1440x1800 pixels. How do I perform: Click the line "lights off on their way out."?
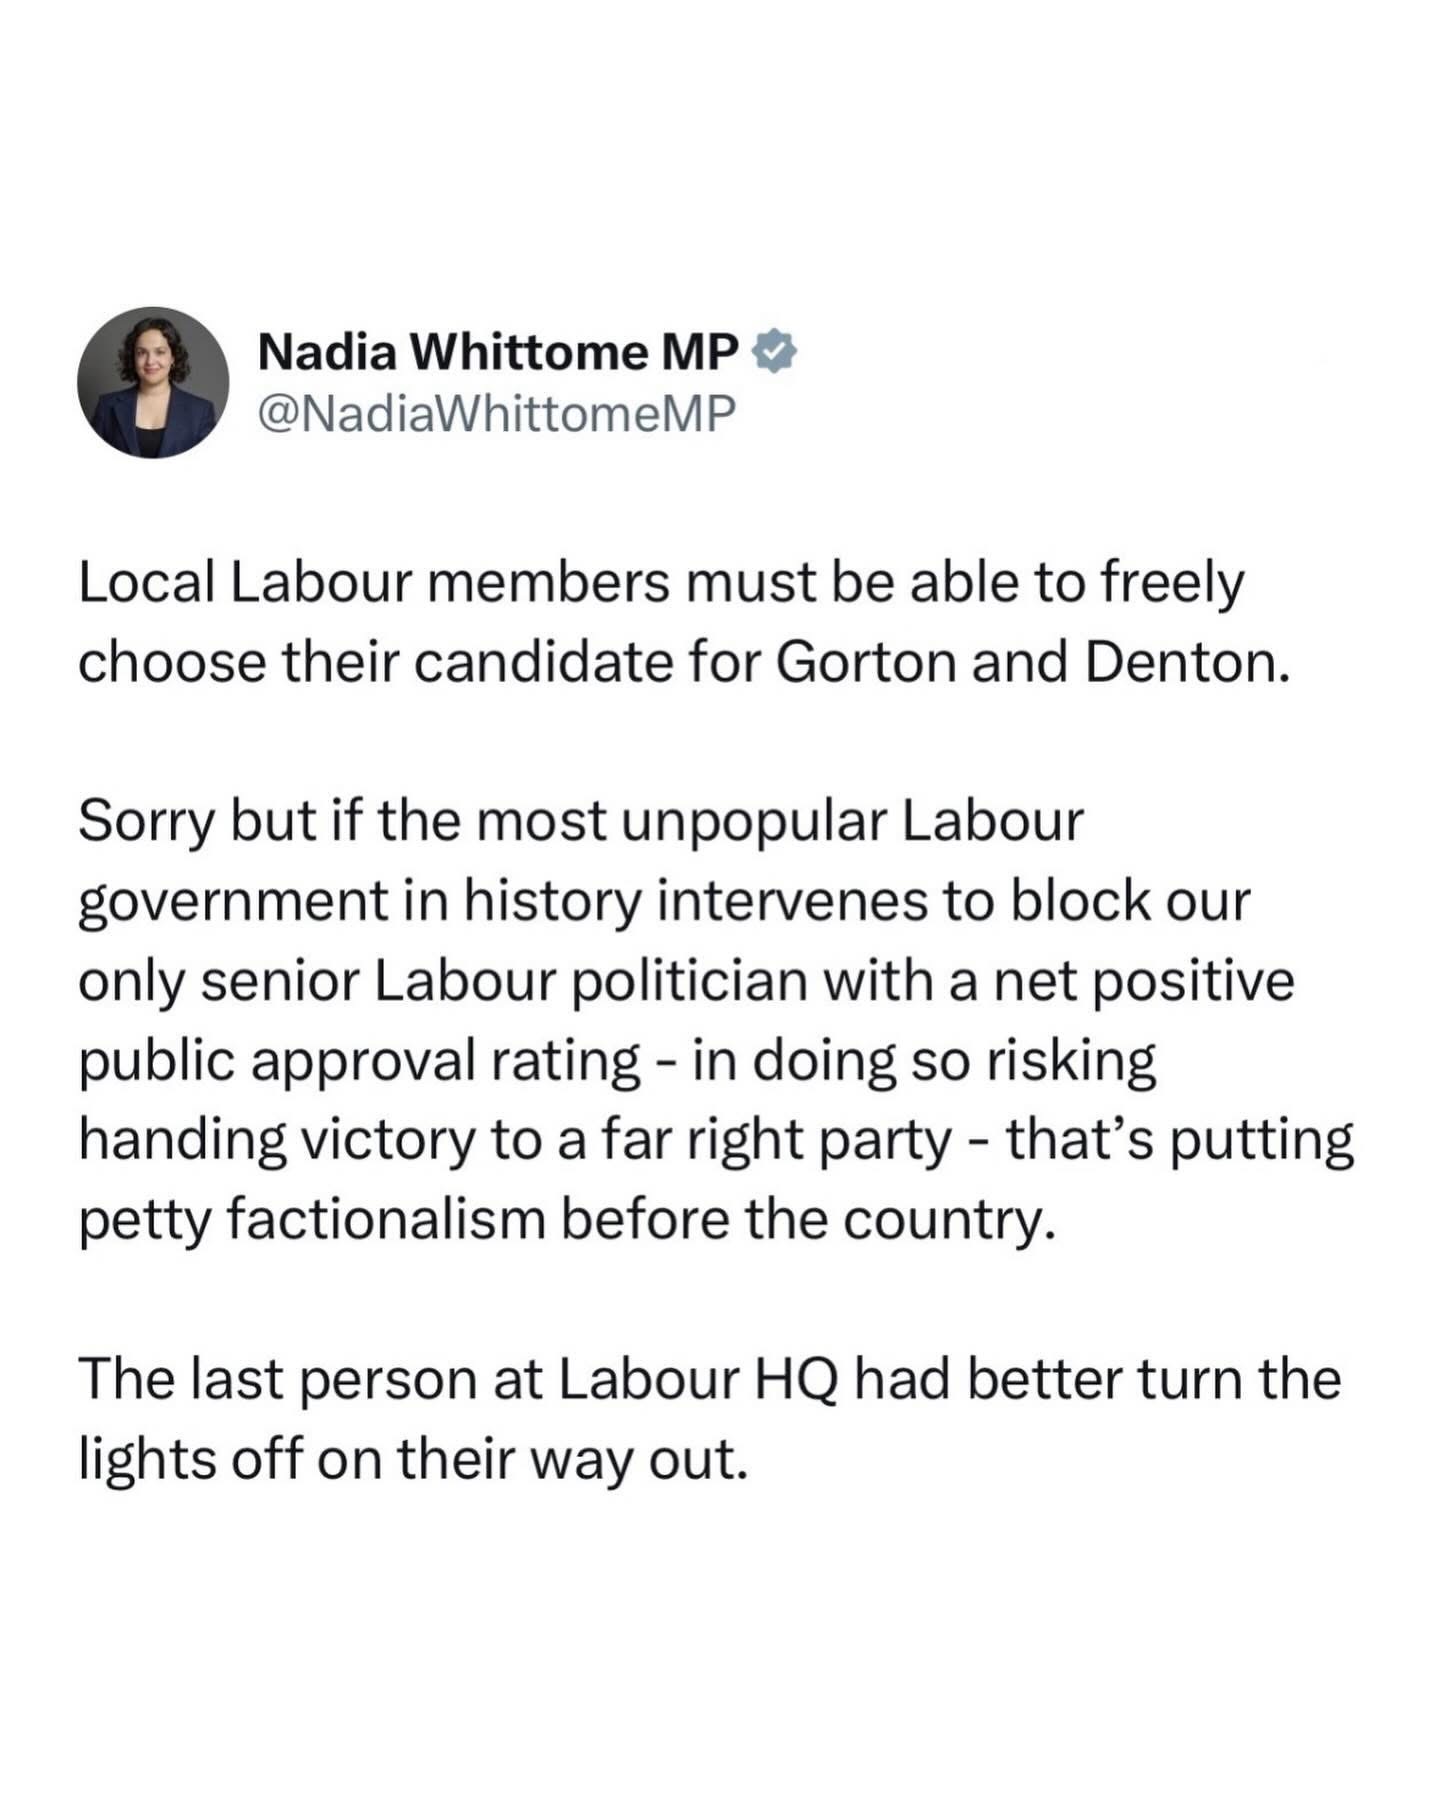click(412, 1459)
